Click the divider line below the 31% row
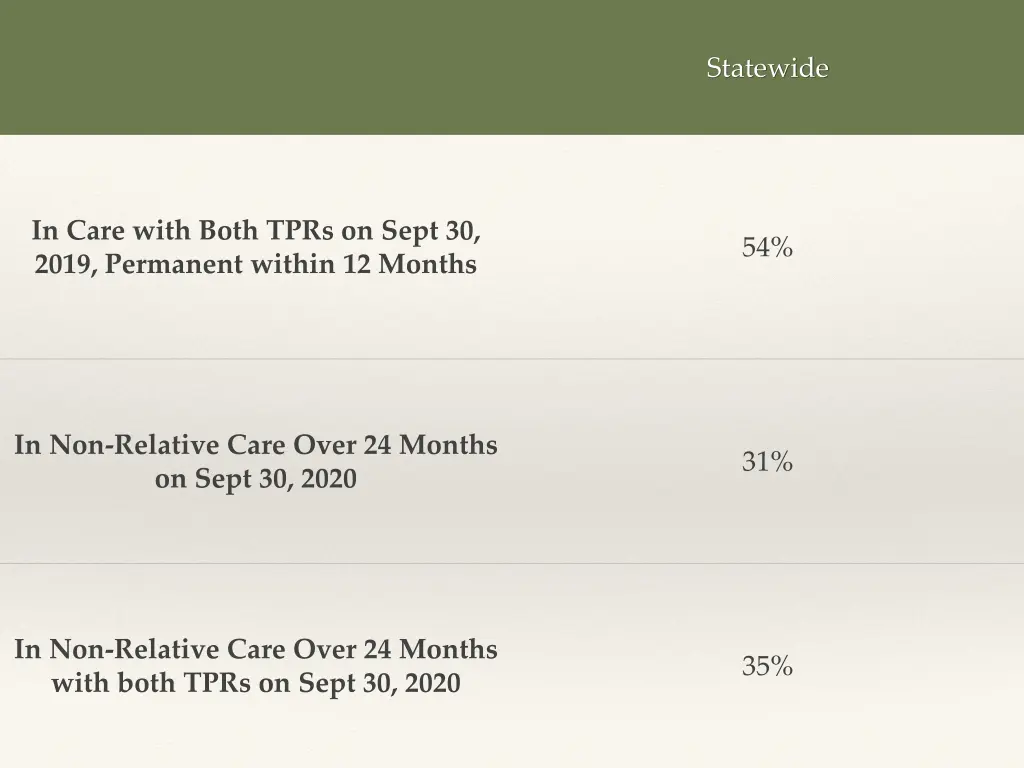The width and height of the screenshot is (1024, 768). pyautogui.click(x=512, y=563)
